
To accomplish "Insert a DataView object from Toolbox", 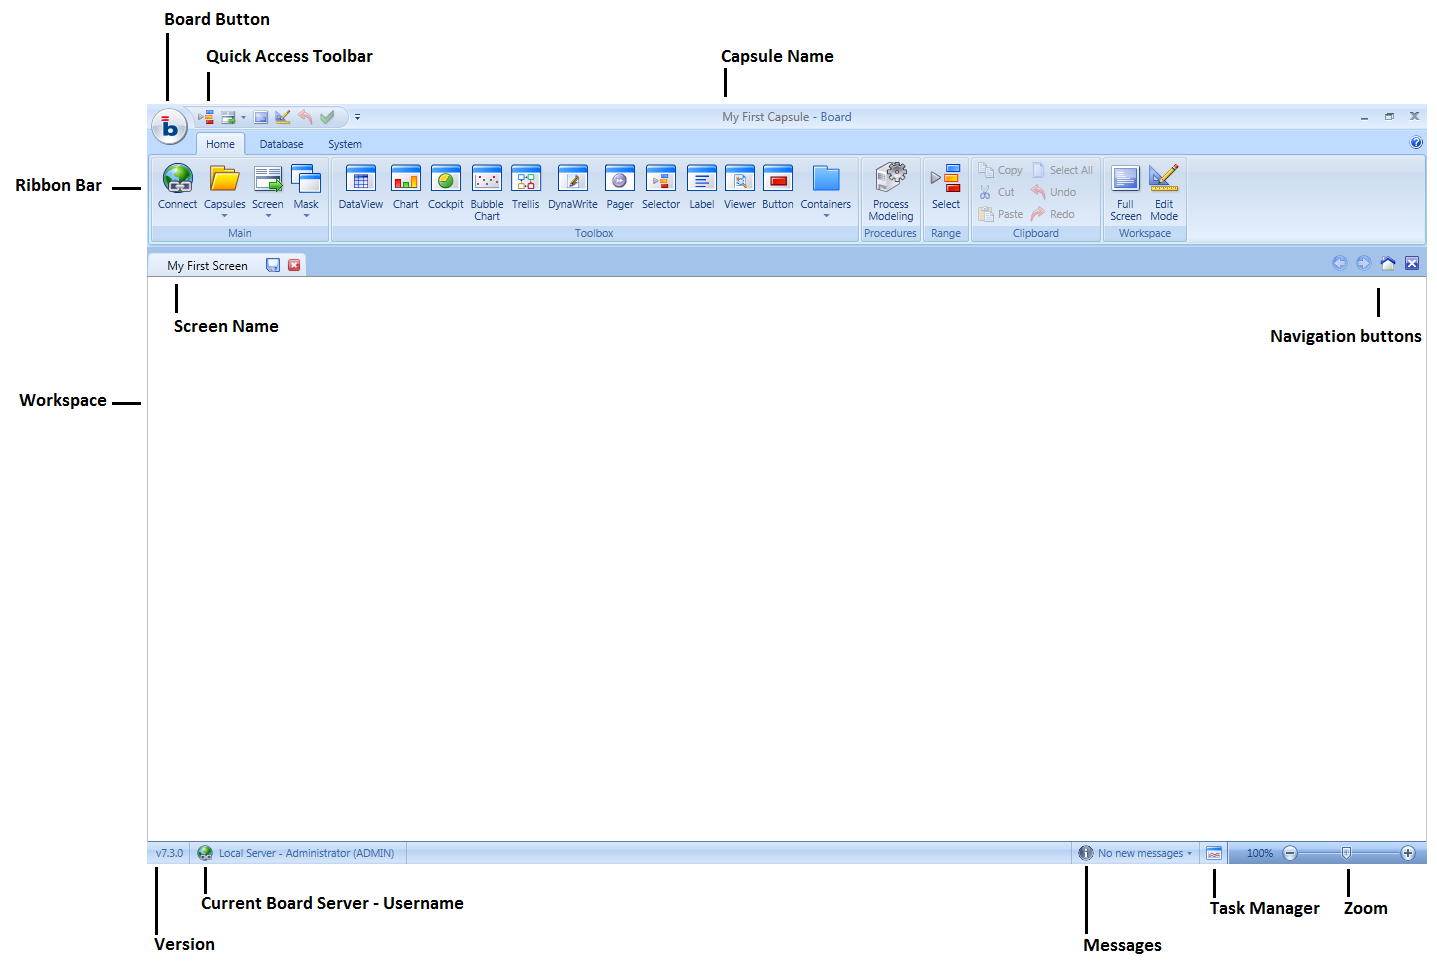I will [360, 187].
